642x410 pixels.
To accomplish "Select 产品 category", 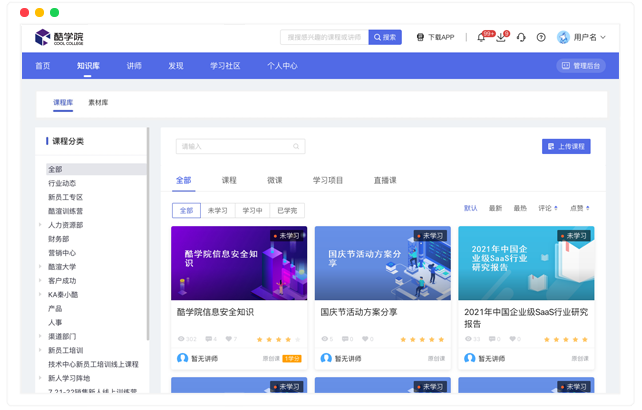I will [55, 308].
